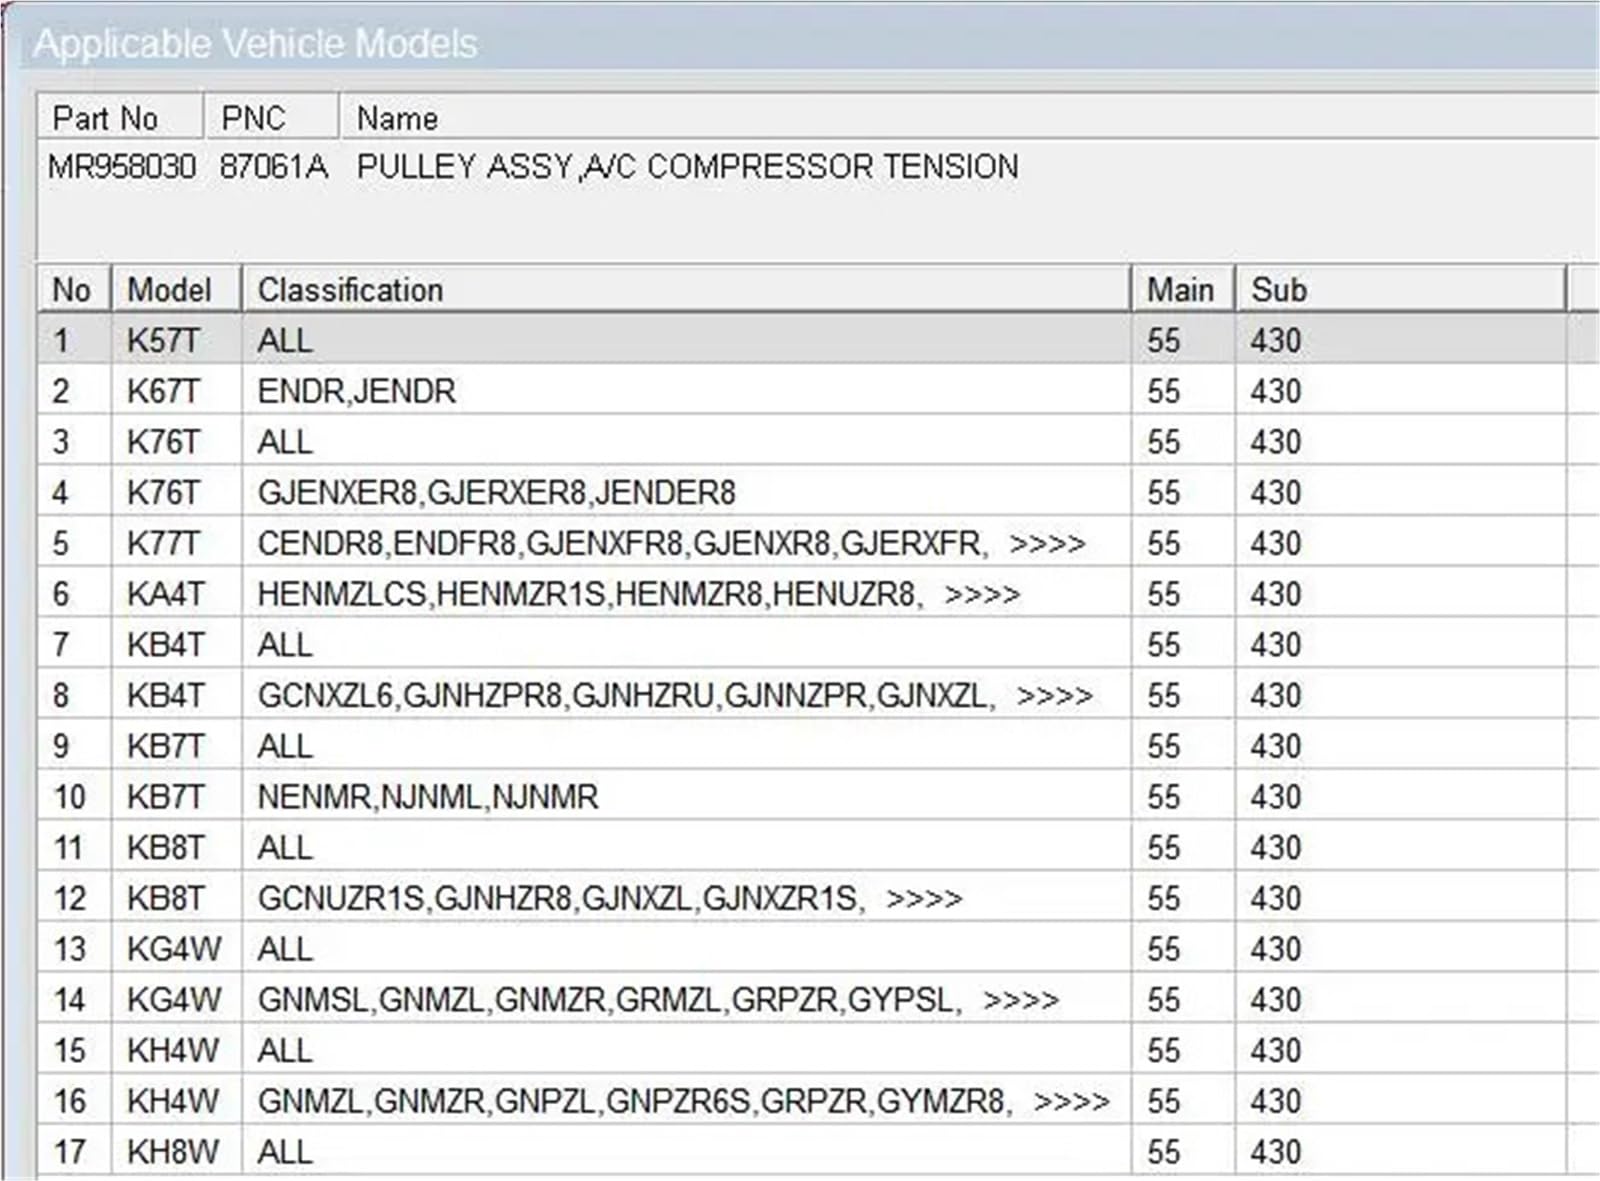Select row 13 KG4W ALL
The height and width of the screenshot is (1181, 1600).
point(801,949)
